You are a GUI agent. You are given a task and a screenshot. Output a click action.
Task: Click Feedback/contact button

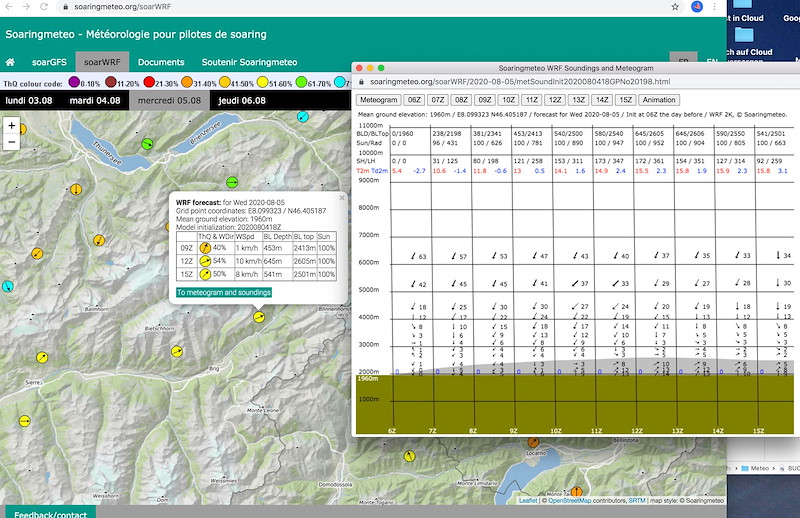pyautogui.click(x=51, y=513)
